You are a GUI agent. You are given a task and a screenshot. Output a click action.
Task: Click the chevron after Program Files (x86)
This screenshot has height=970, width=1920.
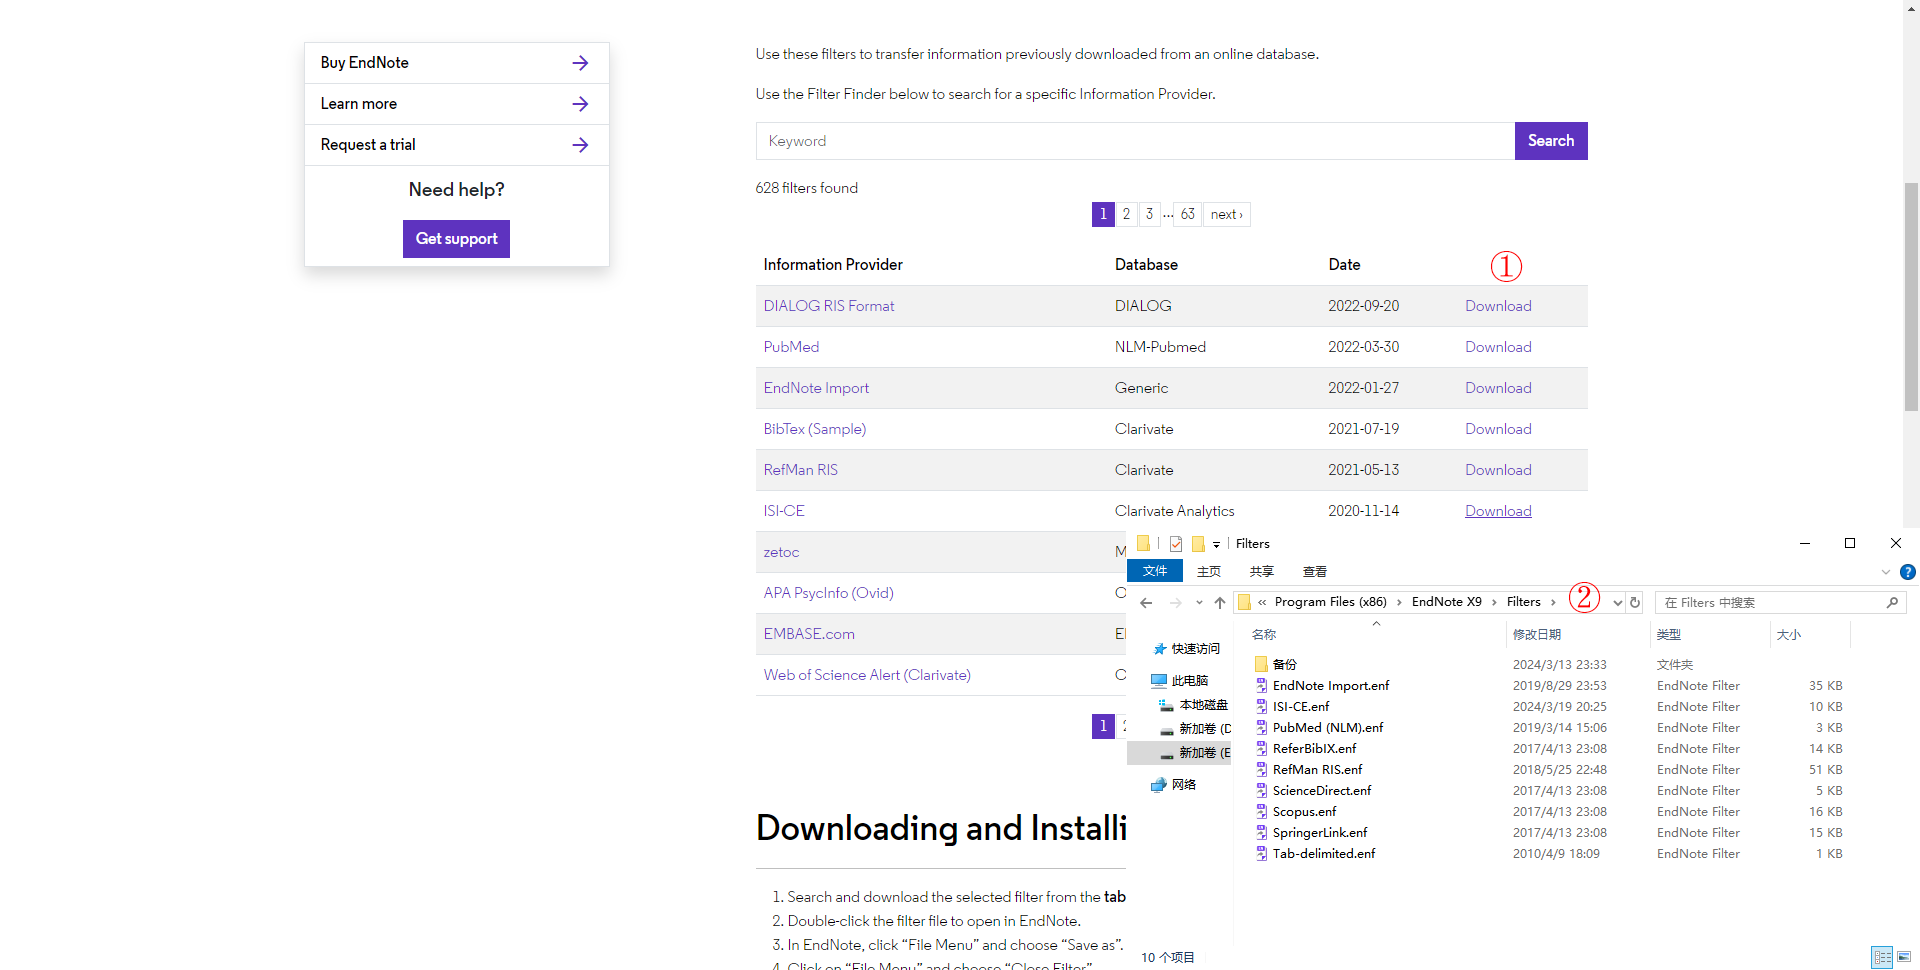tap(1399, 602)
